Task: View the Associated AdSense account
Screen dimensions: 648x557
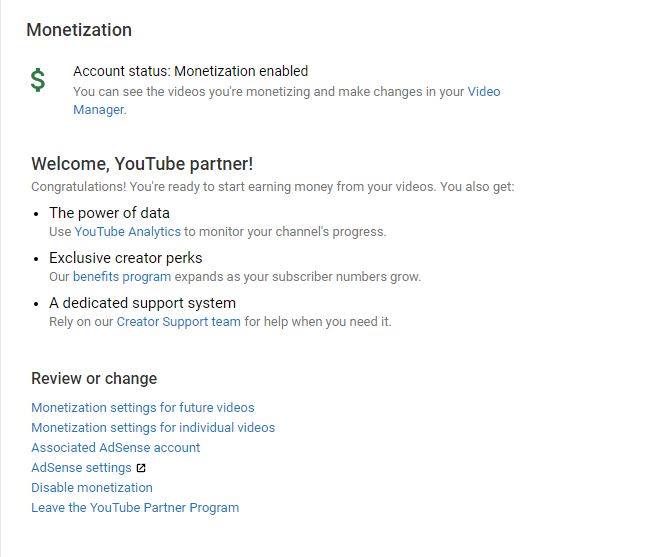Action: (x=116, y=448)
